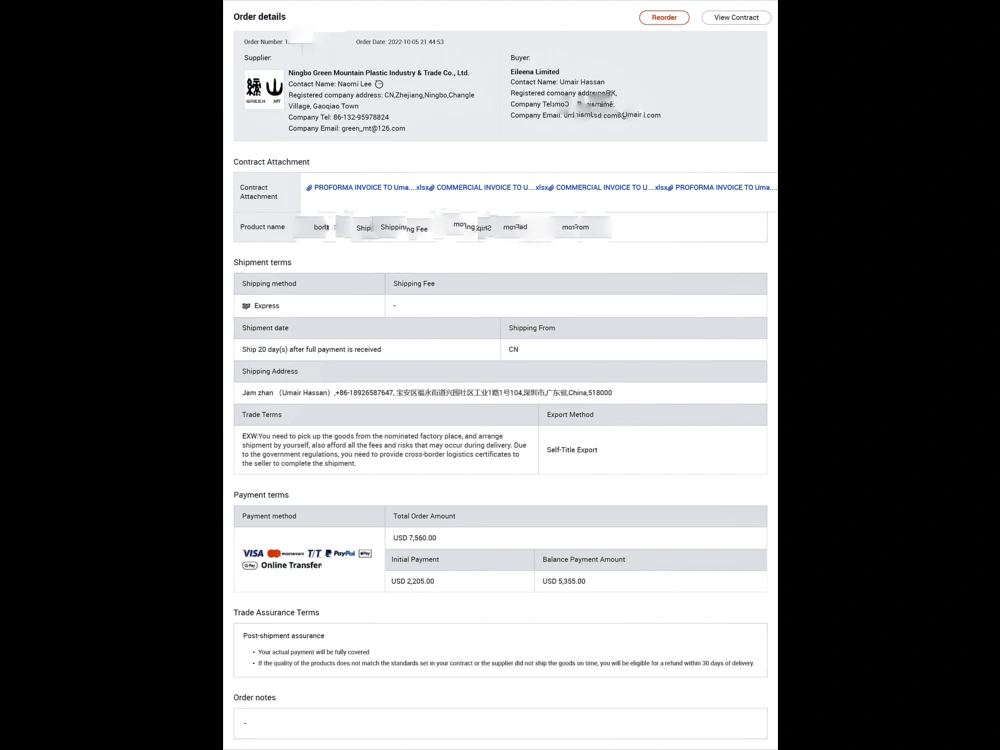Image resolution: width=1000 pixels, height=750 pixels.
Task: Click the Self-Title Export value
Action: pyautogui.click(x=571, y=450)
